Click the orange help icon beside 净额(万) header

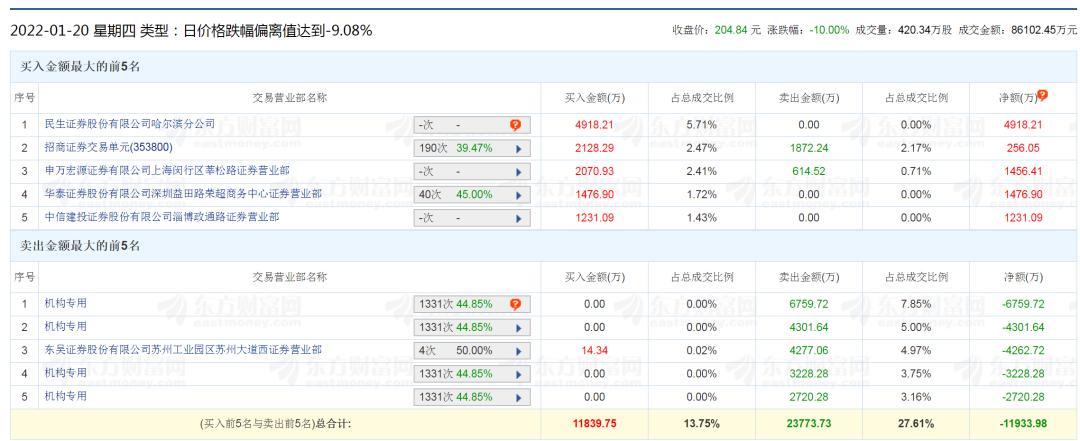pyautogui.click(x=1042, y=96)
